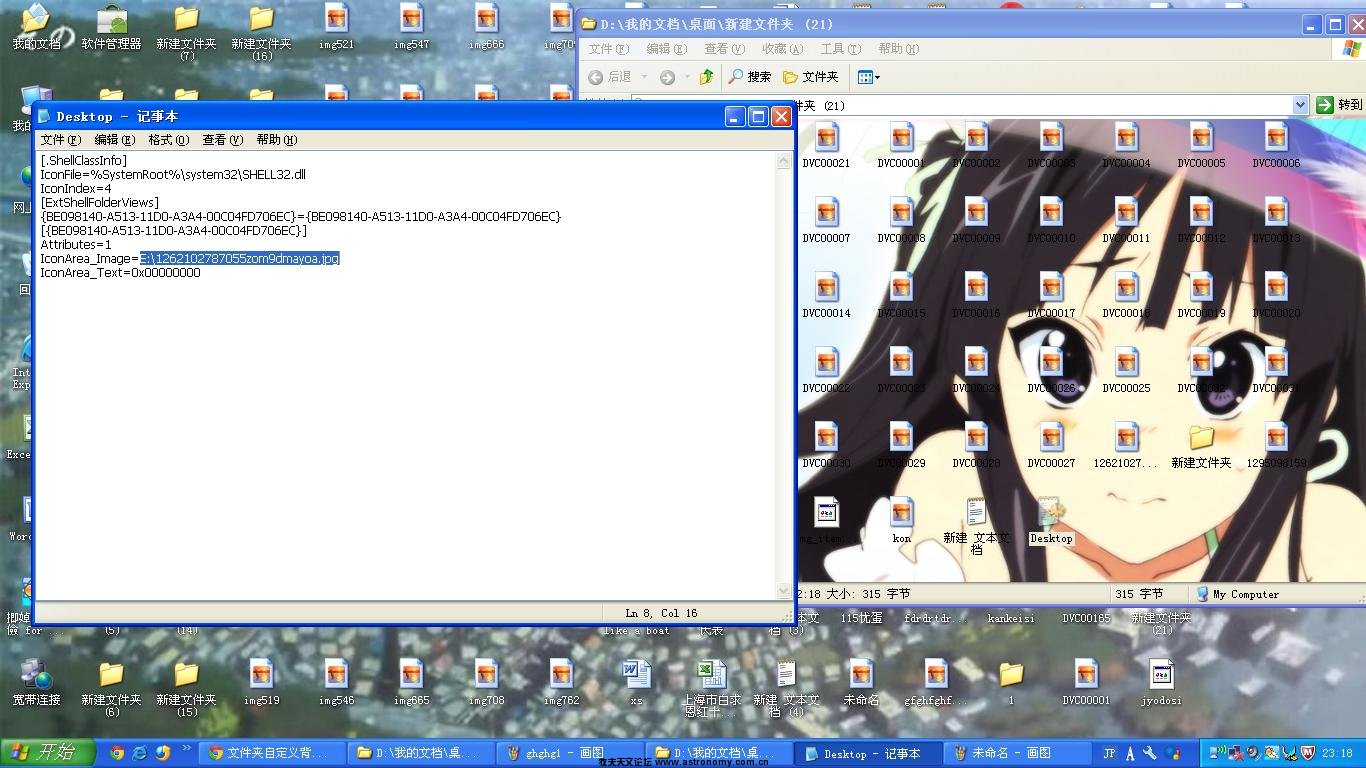1366x768 pixels.
Task: Select the 新建文件夹 folder in Explorer window
Action: 1201,446
